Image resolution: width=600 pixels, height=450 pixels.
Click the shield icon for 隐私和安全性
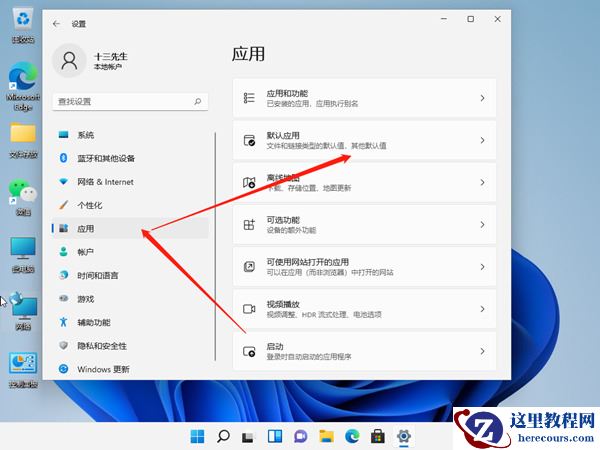(x=64, y=346)
